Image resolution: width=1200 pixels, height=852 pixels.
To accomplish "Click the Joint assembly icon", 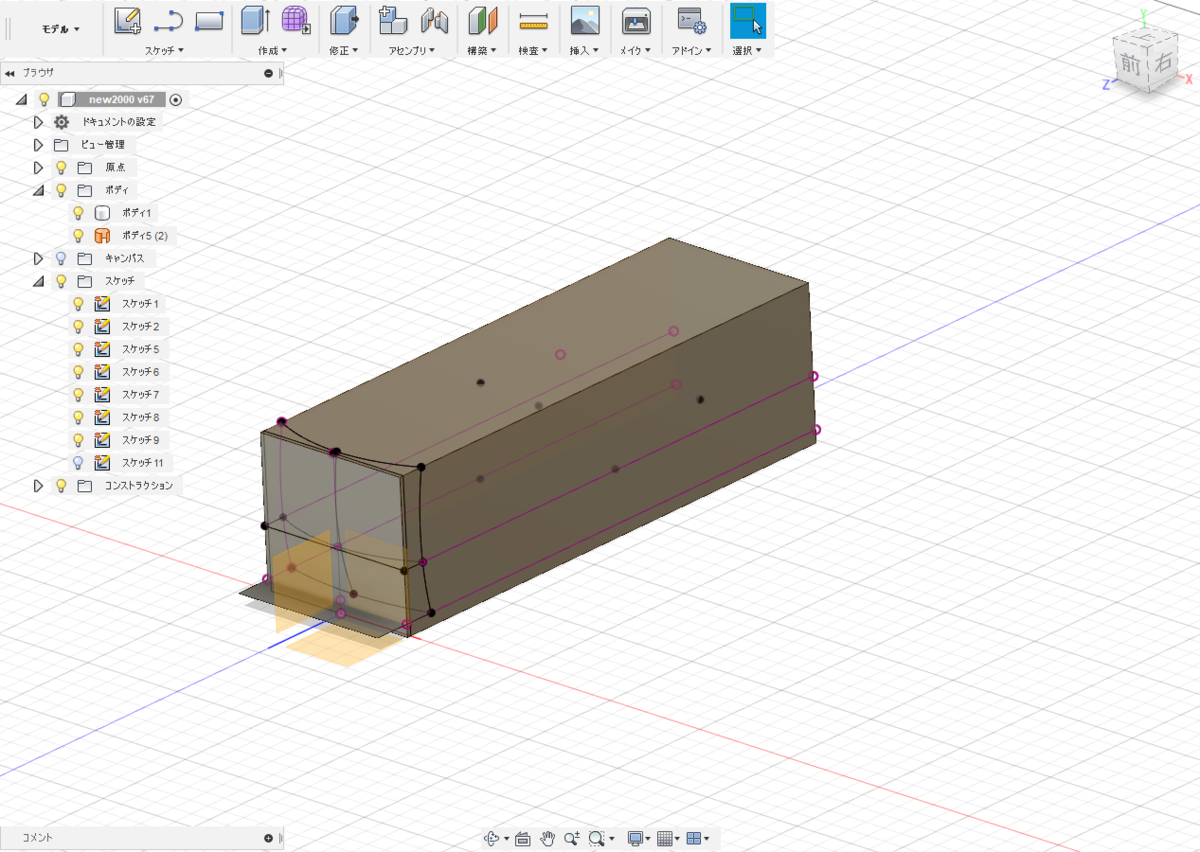I will click(x=434, y=20).
